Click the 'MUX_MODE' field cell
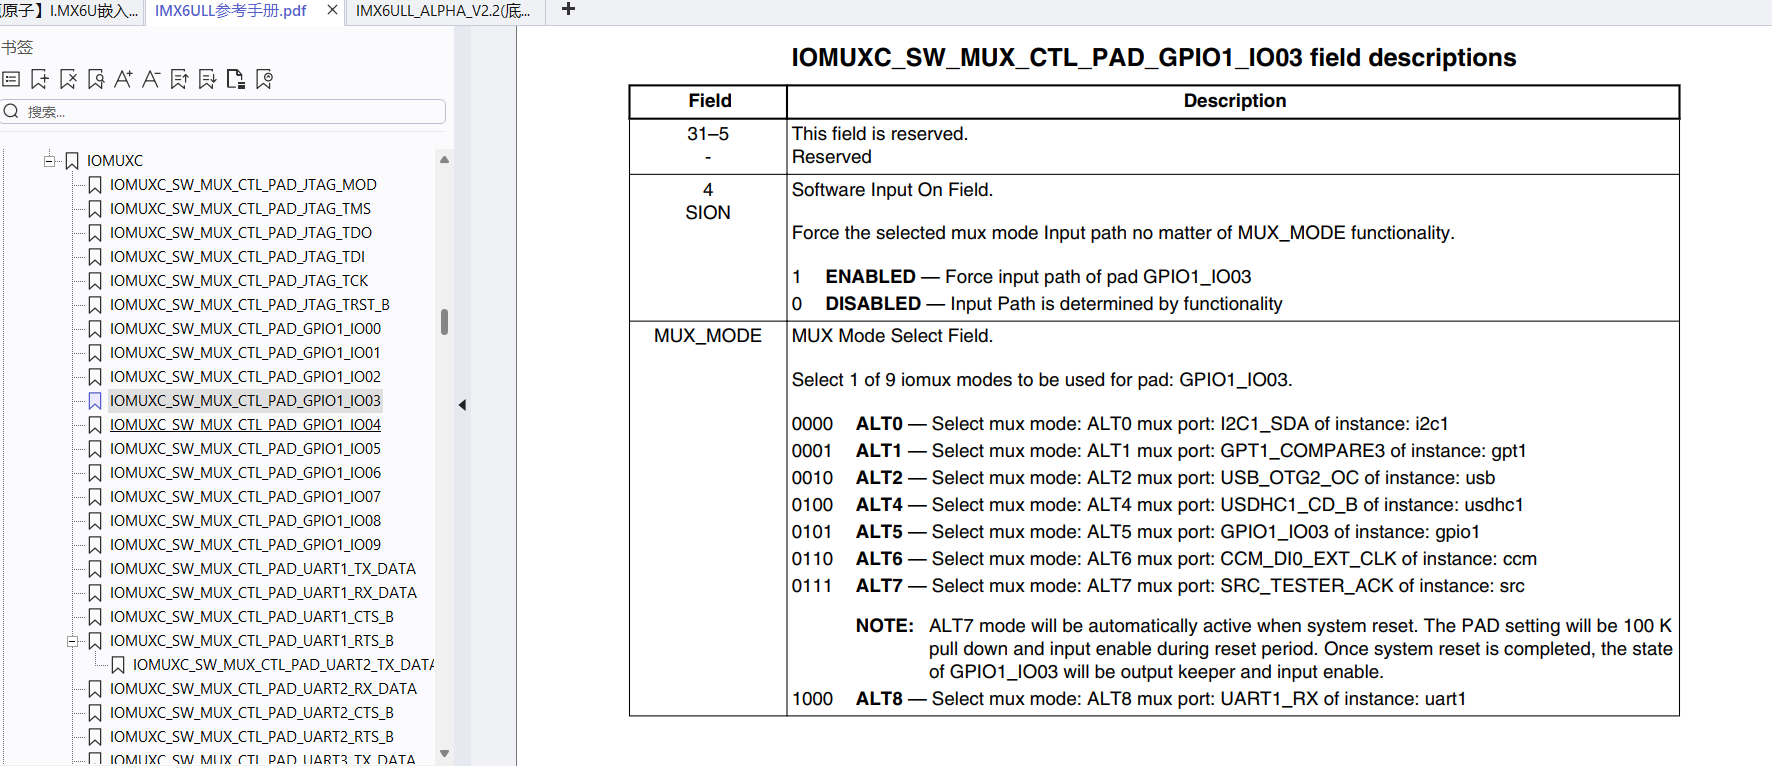1772x766 pixels. (707, 335)
